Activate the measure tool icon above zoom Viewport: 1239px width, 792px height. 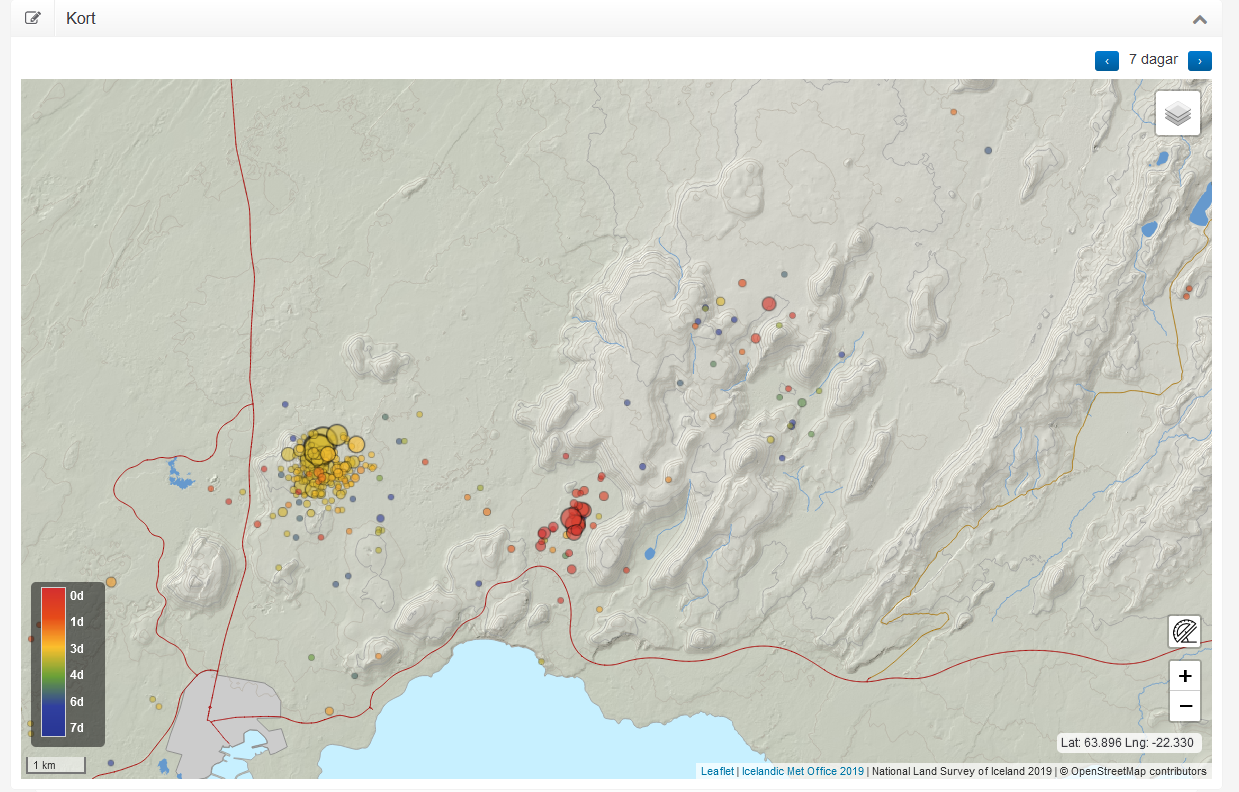[x=1185, y=632]
